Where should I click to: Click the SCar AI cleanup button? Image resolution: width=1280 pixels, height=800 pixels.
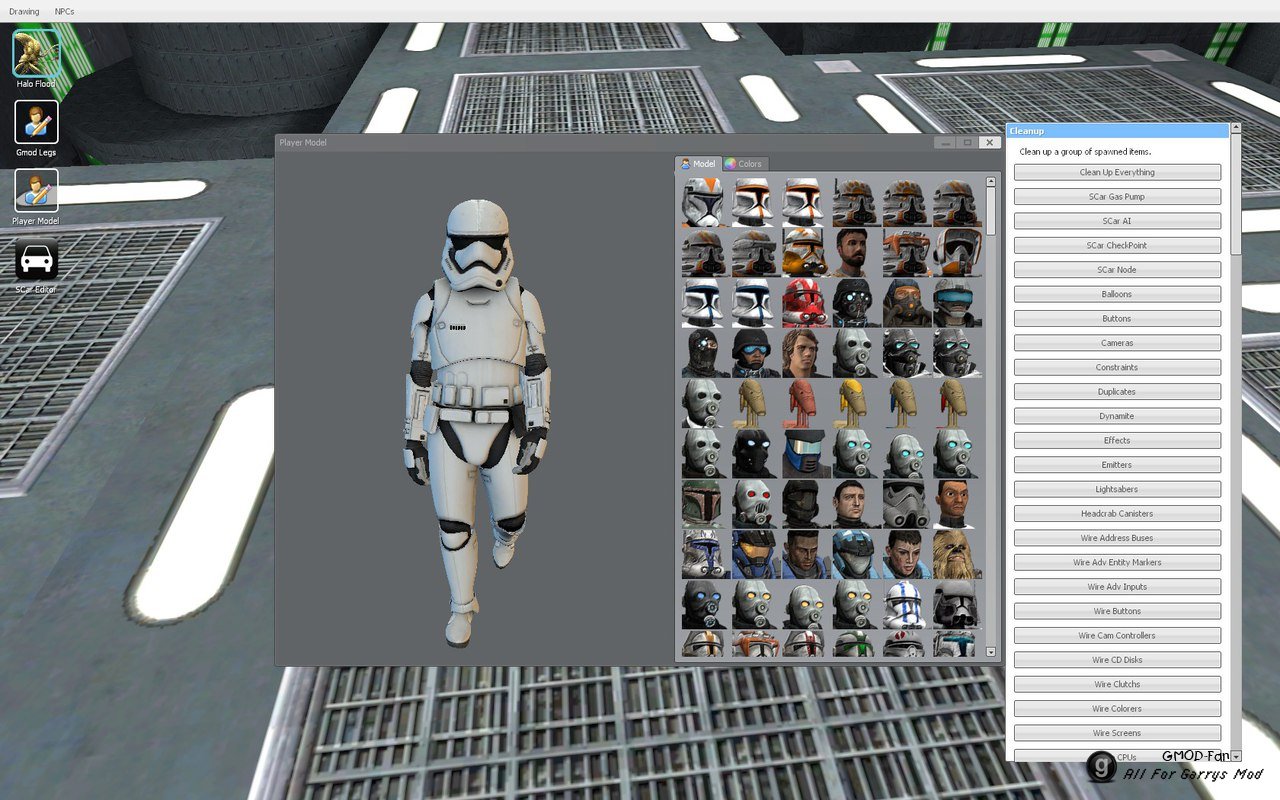pos(1117,221)
